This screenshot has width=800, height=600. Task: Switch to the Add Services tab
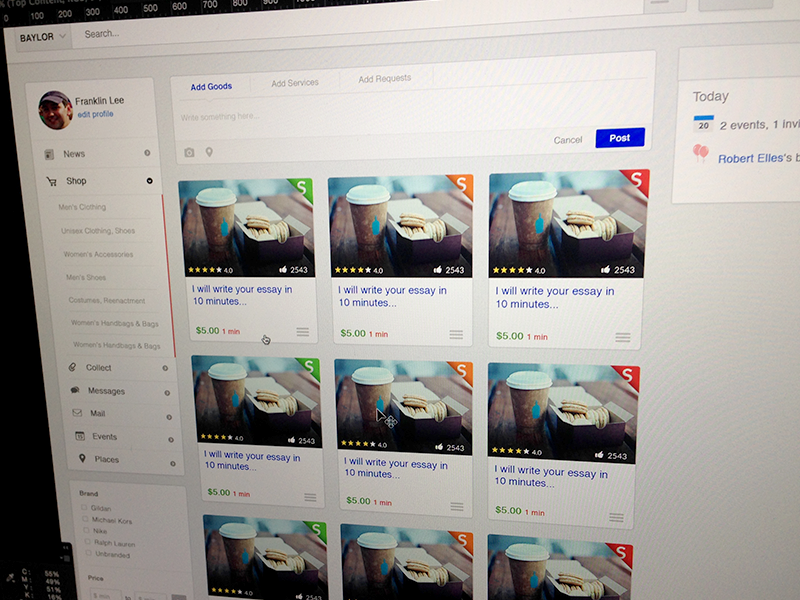click(x=295, y=81)
